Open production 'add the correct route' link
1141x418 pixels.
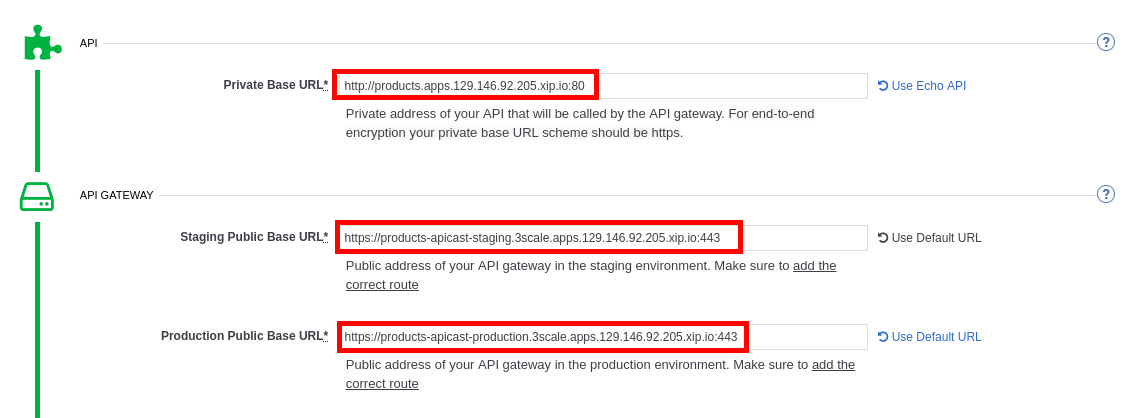point(833,365)
